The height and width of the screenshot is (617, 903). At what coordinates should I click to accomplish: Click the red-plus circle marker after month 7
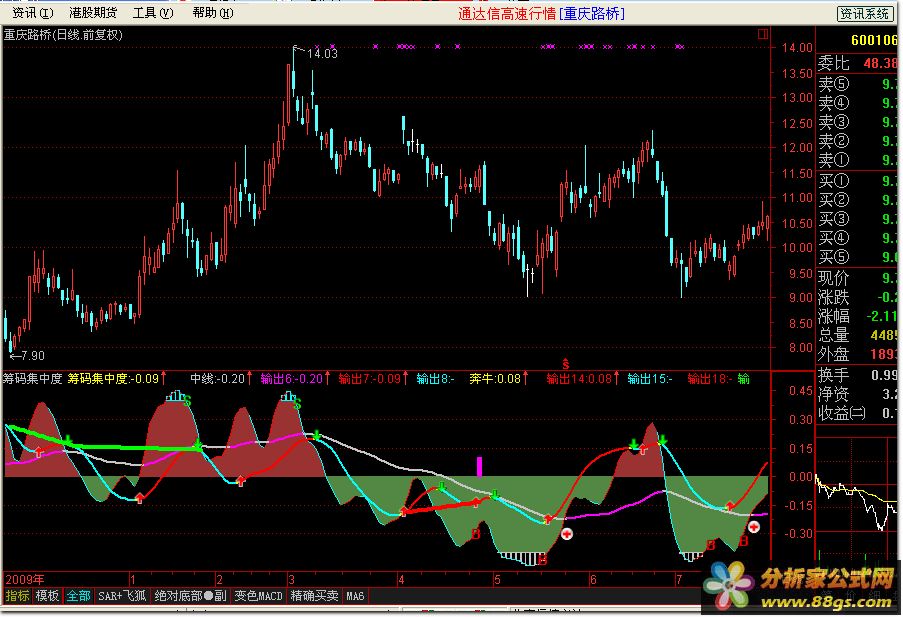click(x=753, y=527)
